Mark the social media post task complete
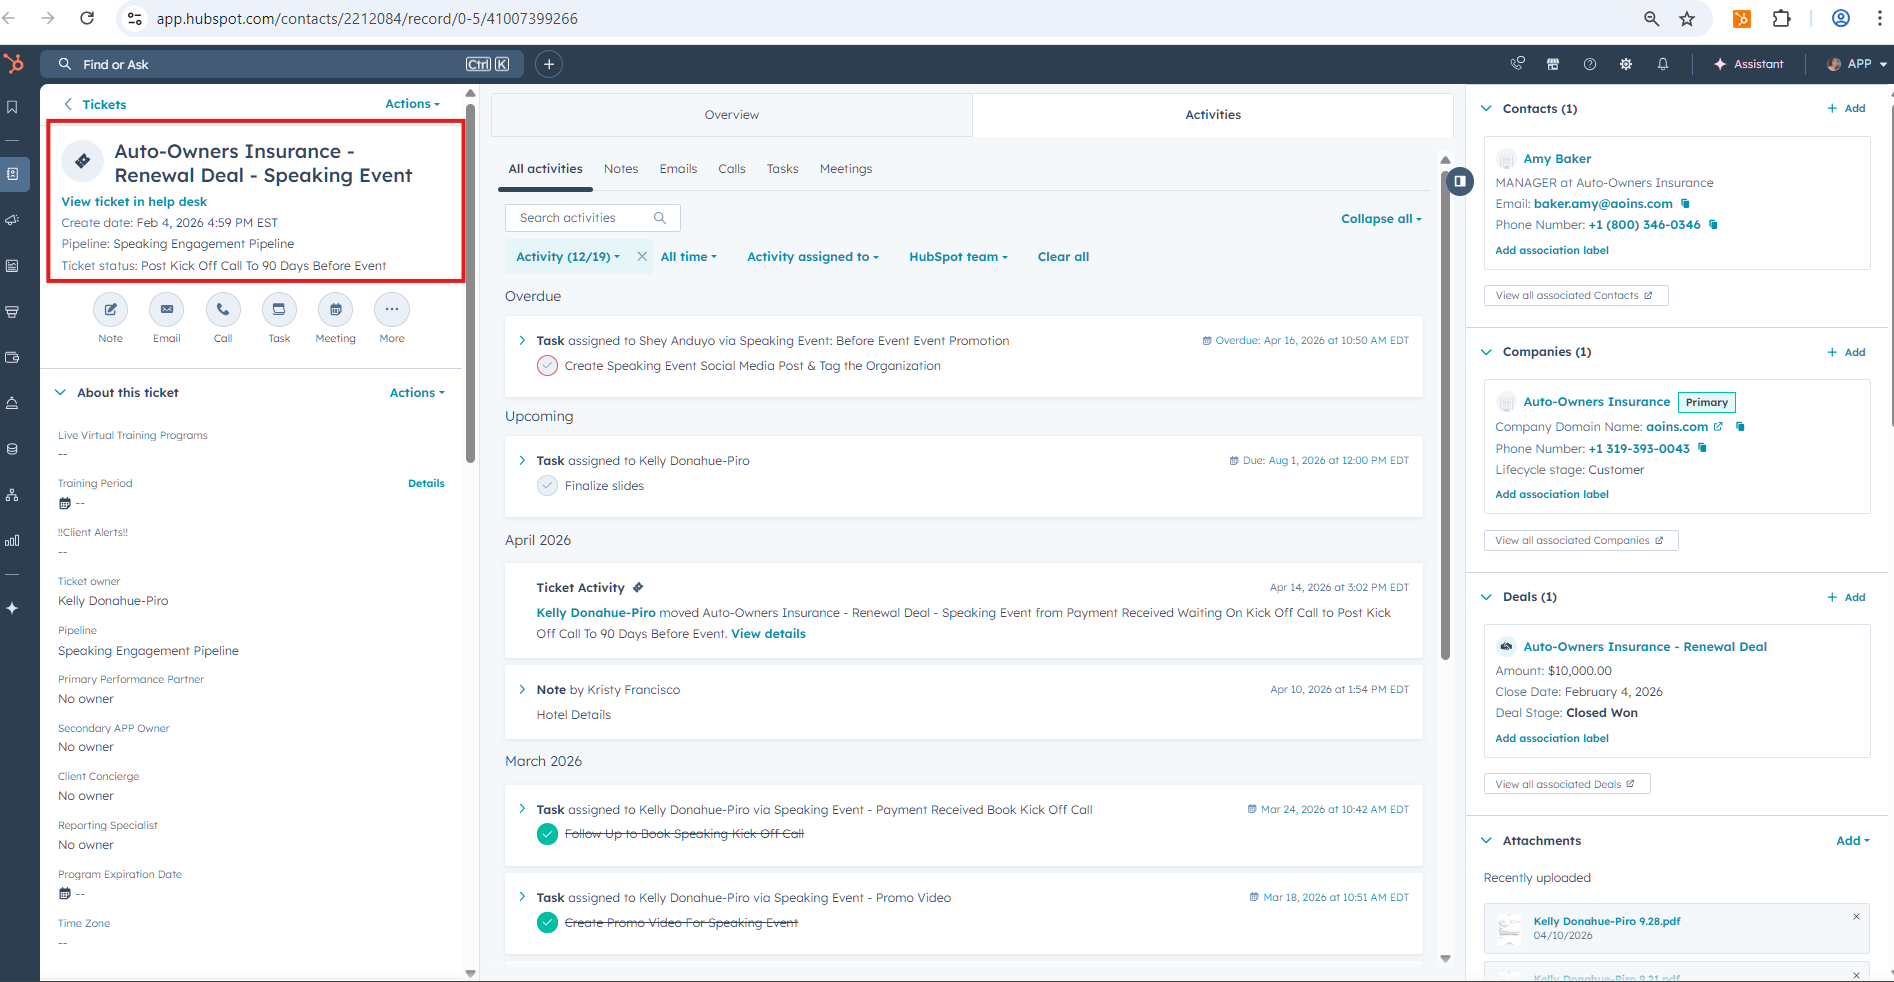This screenshot has width=1894, height=982. 547,366
